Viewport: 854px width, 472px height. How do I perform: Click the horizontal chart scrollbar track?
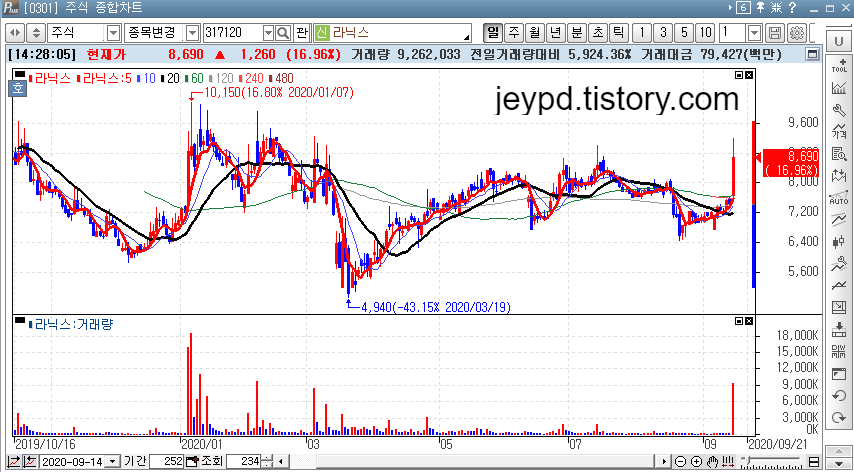(470, 462)
